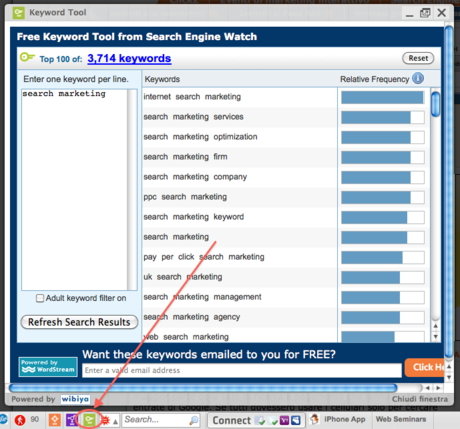The width and height of the screenshot is (460, 429).
Task: Select the 'search marketing firm' keyword
Action: click(185, 157)
